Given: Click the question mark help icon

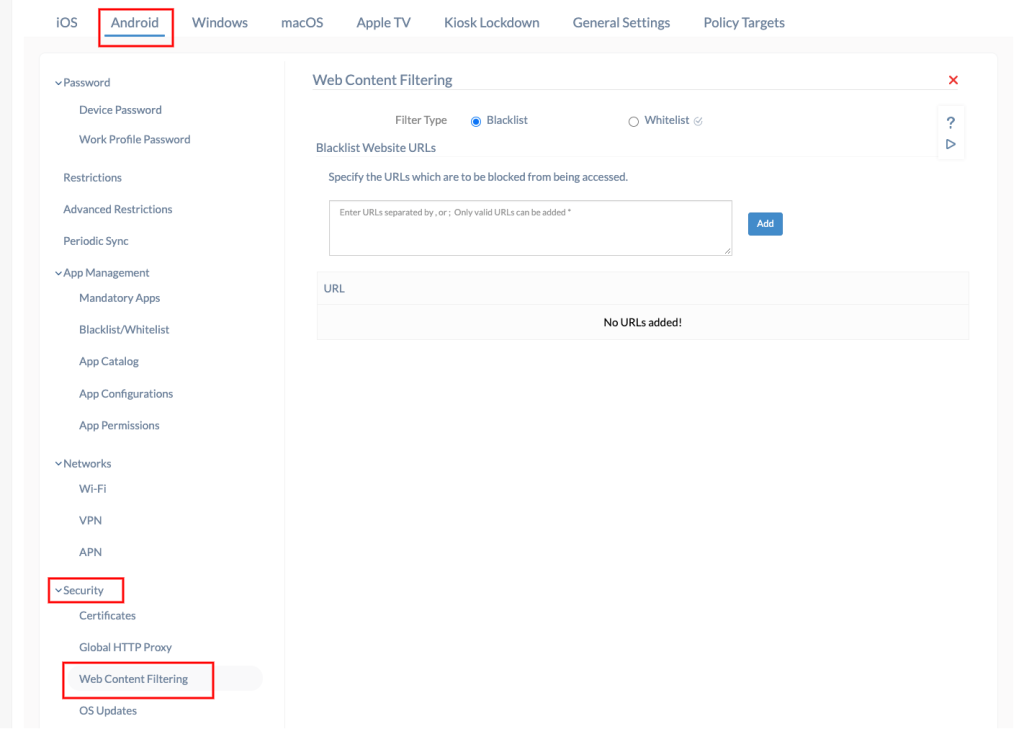Looking at the screenshot, I should click(x=950, y=122).
